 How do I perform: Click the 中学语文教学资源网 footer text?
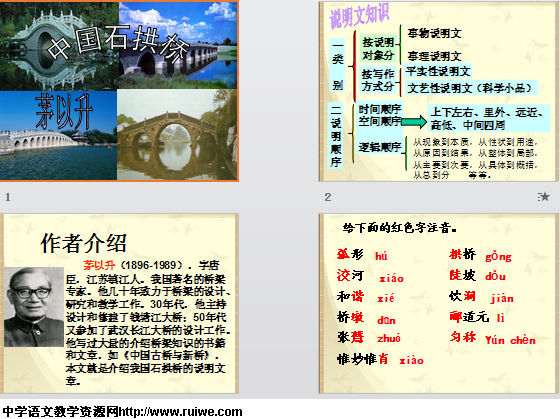tap(60, 411)
